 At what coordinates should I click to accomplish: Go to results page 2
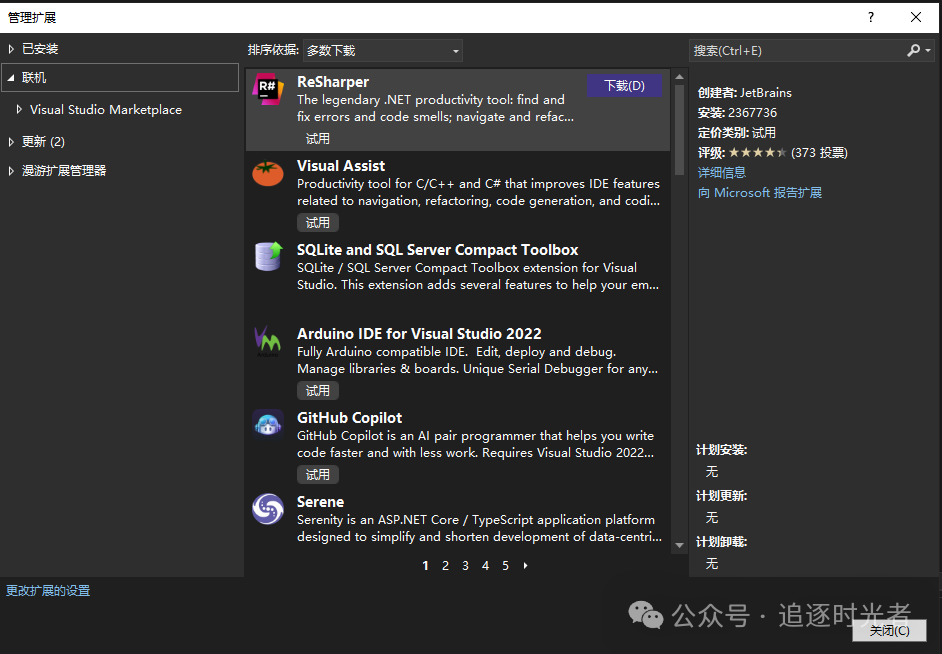445,566
